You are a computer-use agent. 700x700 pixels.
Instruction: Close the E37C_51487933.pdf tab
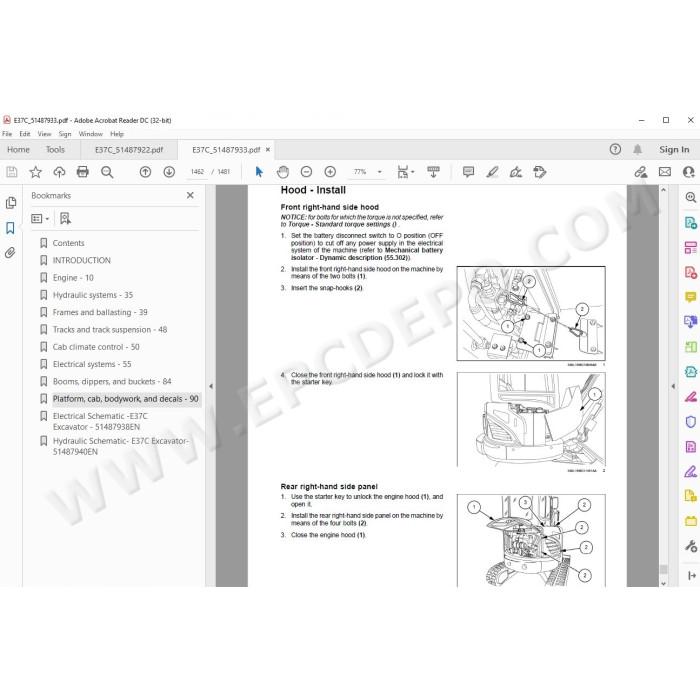coord(268,150)
